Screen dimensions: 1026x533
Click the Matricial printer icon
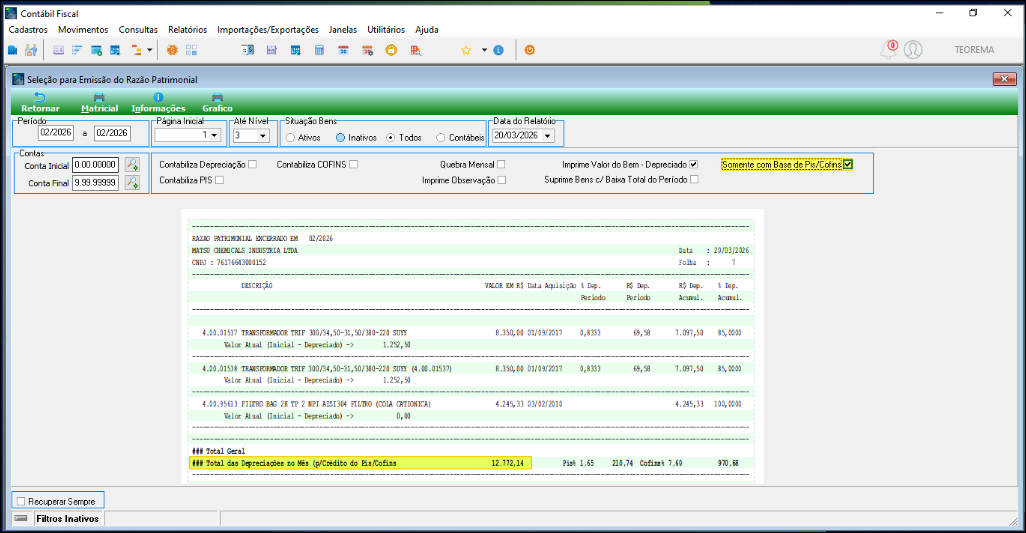point(99,98)
